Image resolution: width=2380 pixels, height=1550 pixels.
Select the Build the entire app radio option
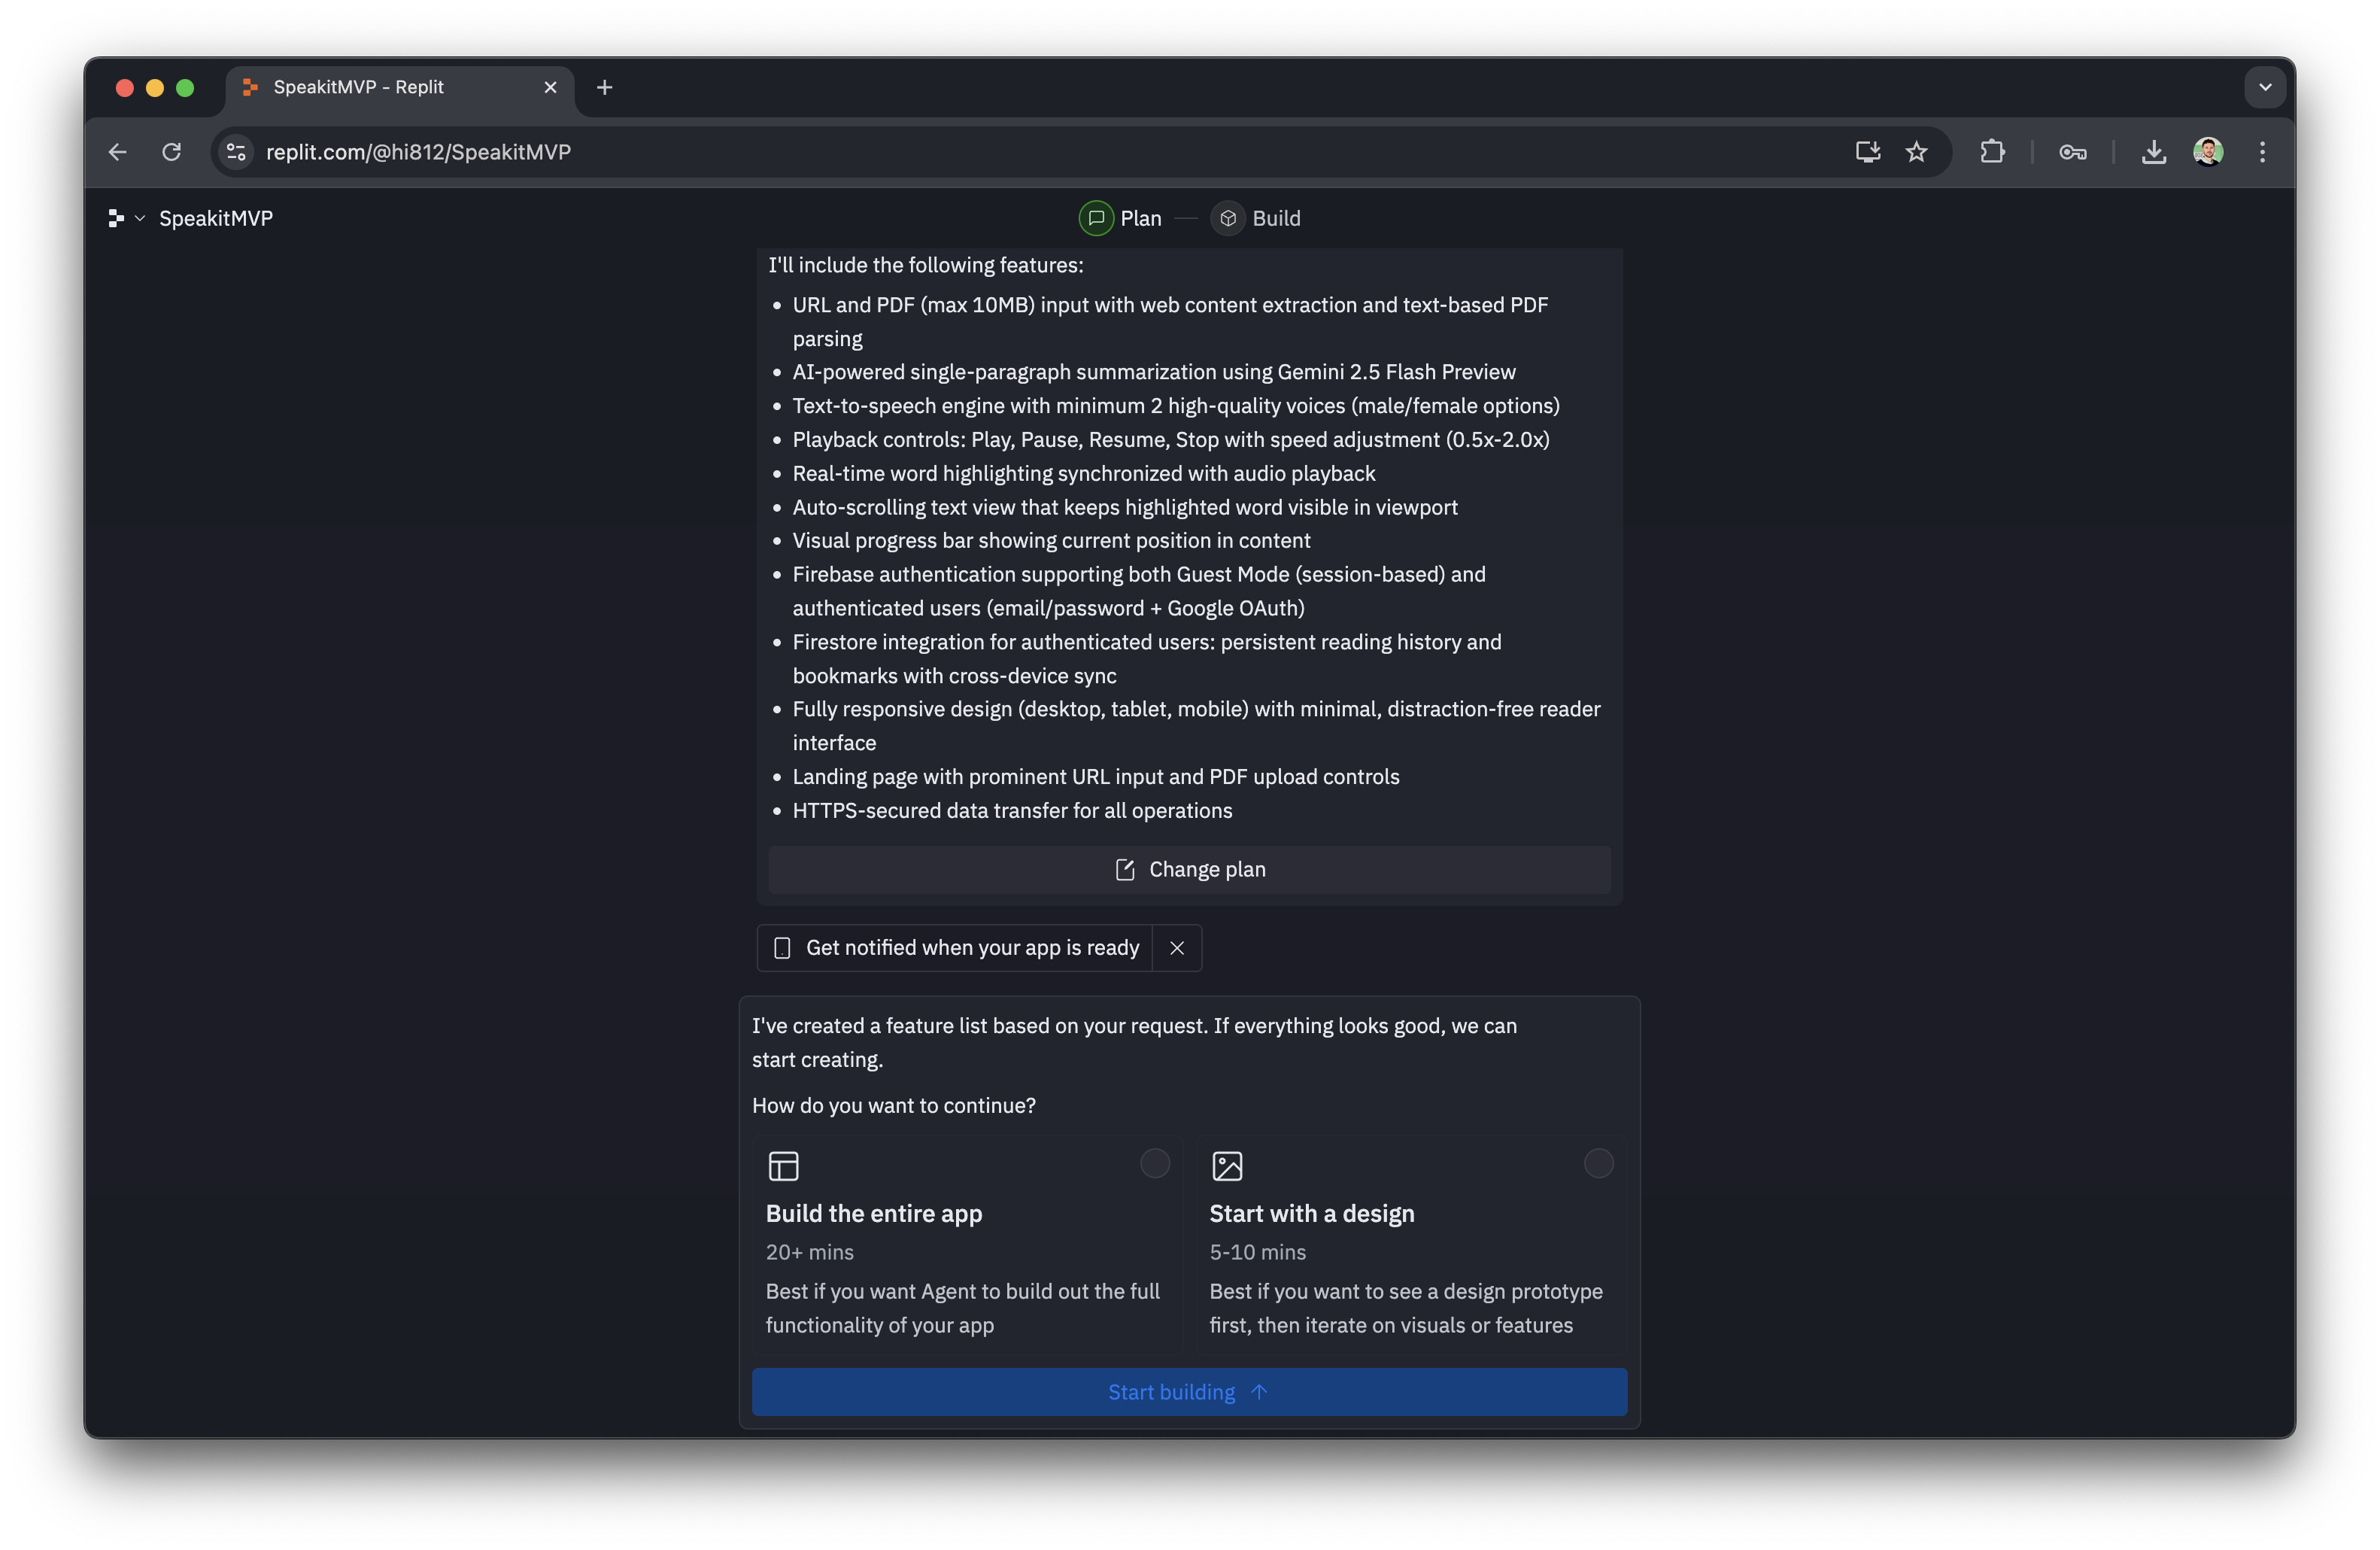(1155, 1163)
